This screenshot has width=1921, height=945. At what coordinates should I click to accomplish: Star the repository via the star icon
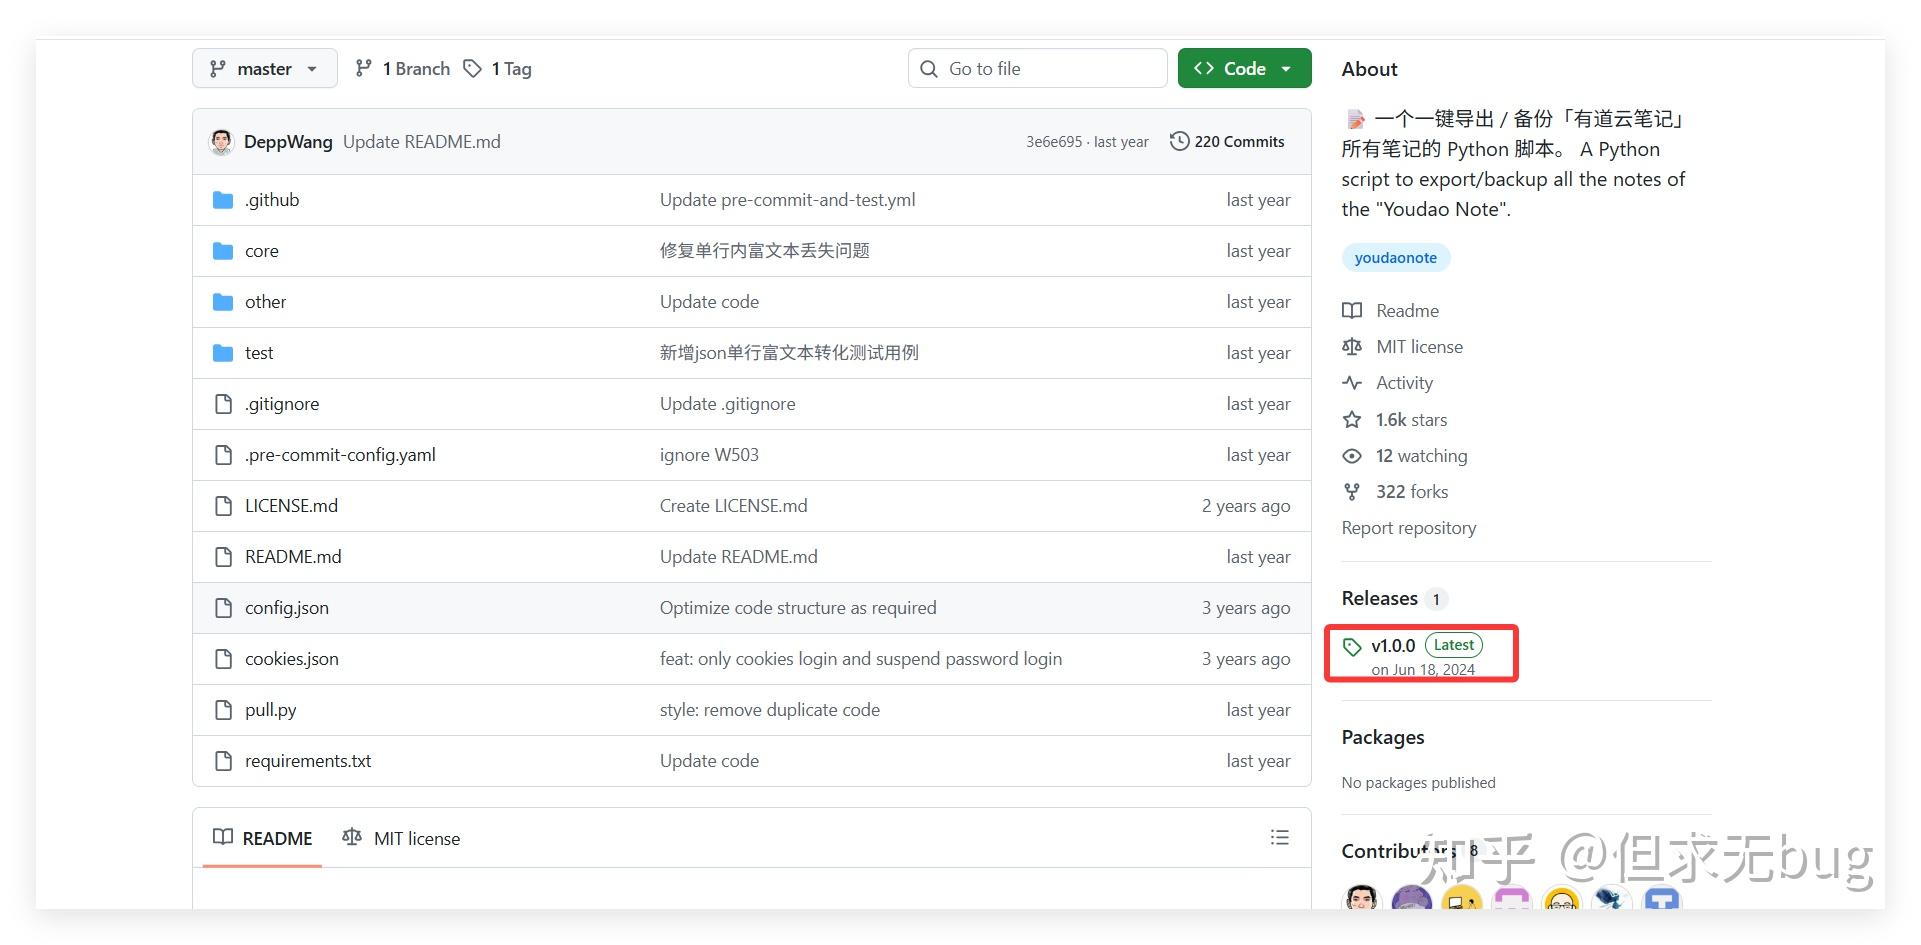click(x=1352, y=419)
